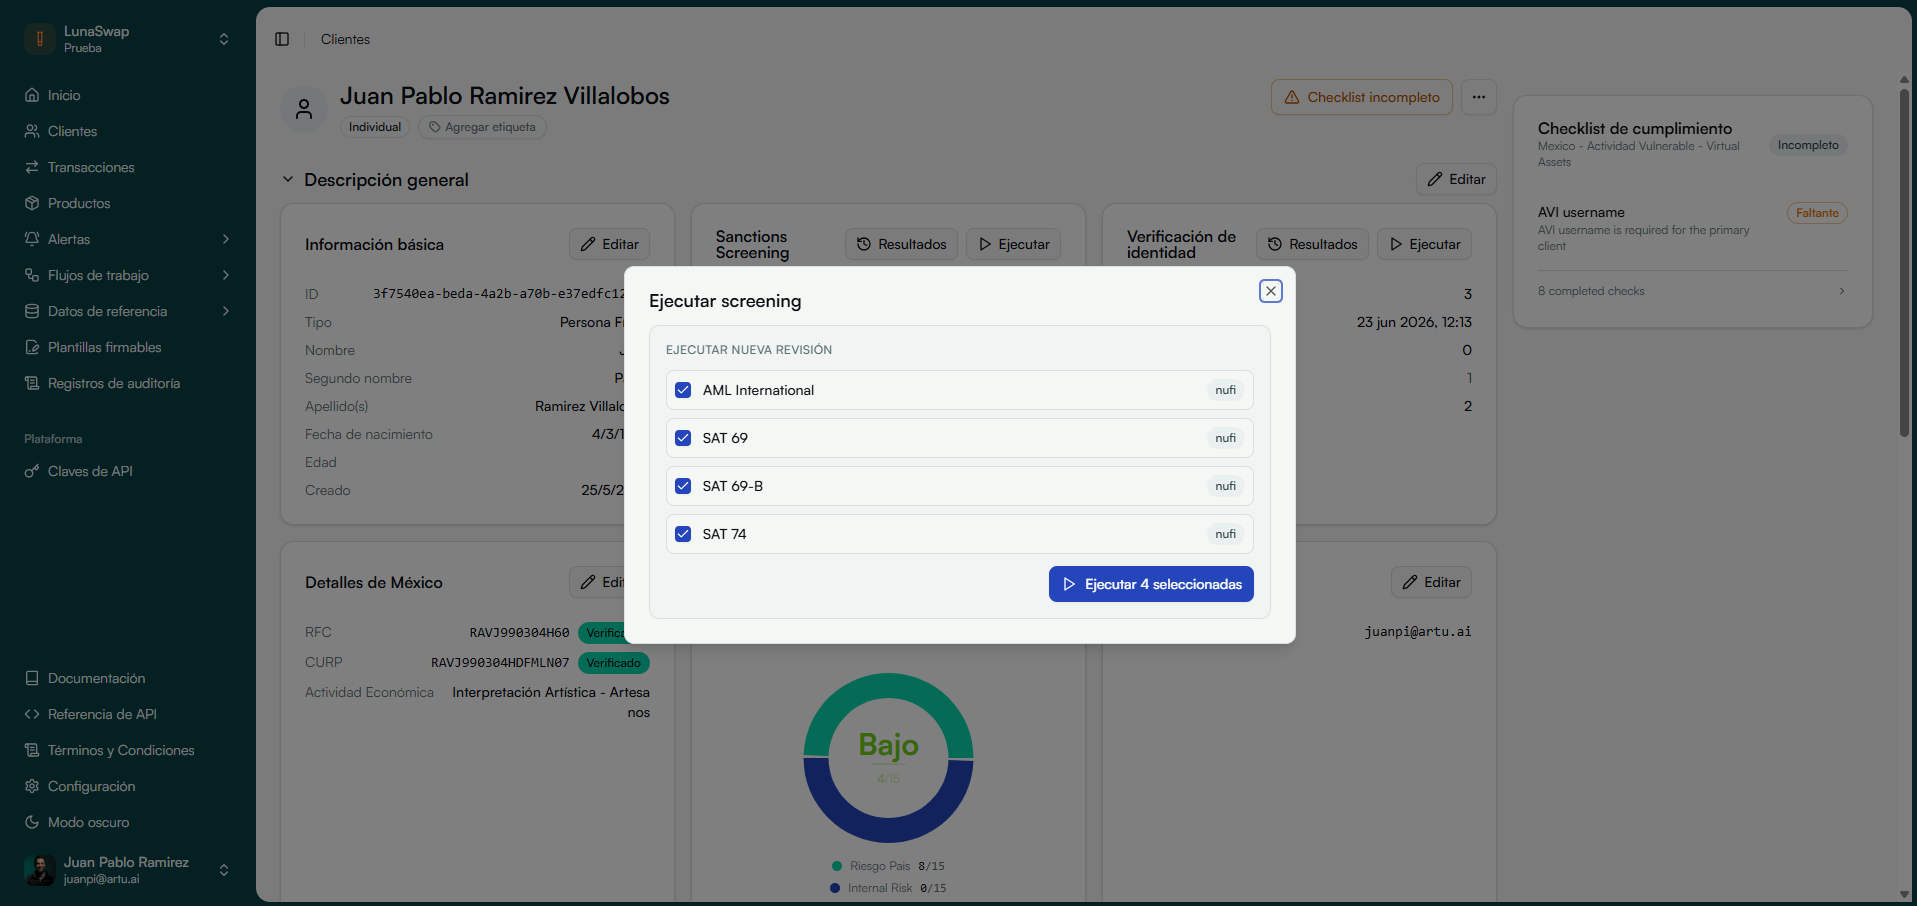
Task: Click the Referencia de API code icon
Action: (32, 714)
